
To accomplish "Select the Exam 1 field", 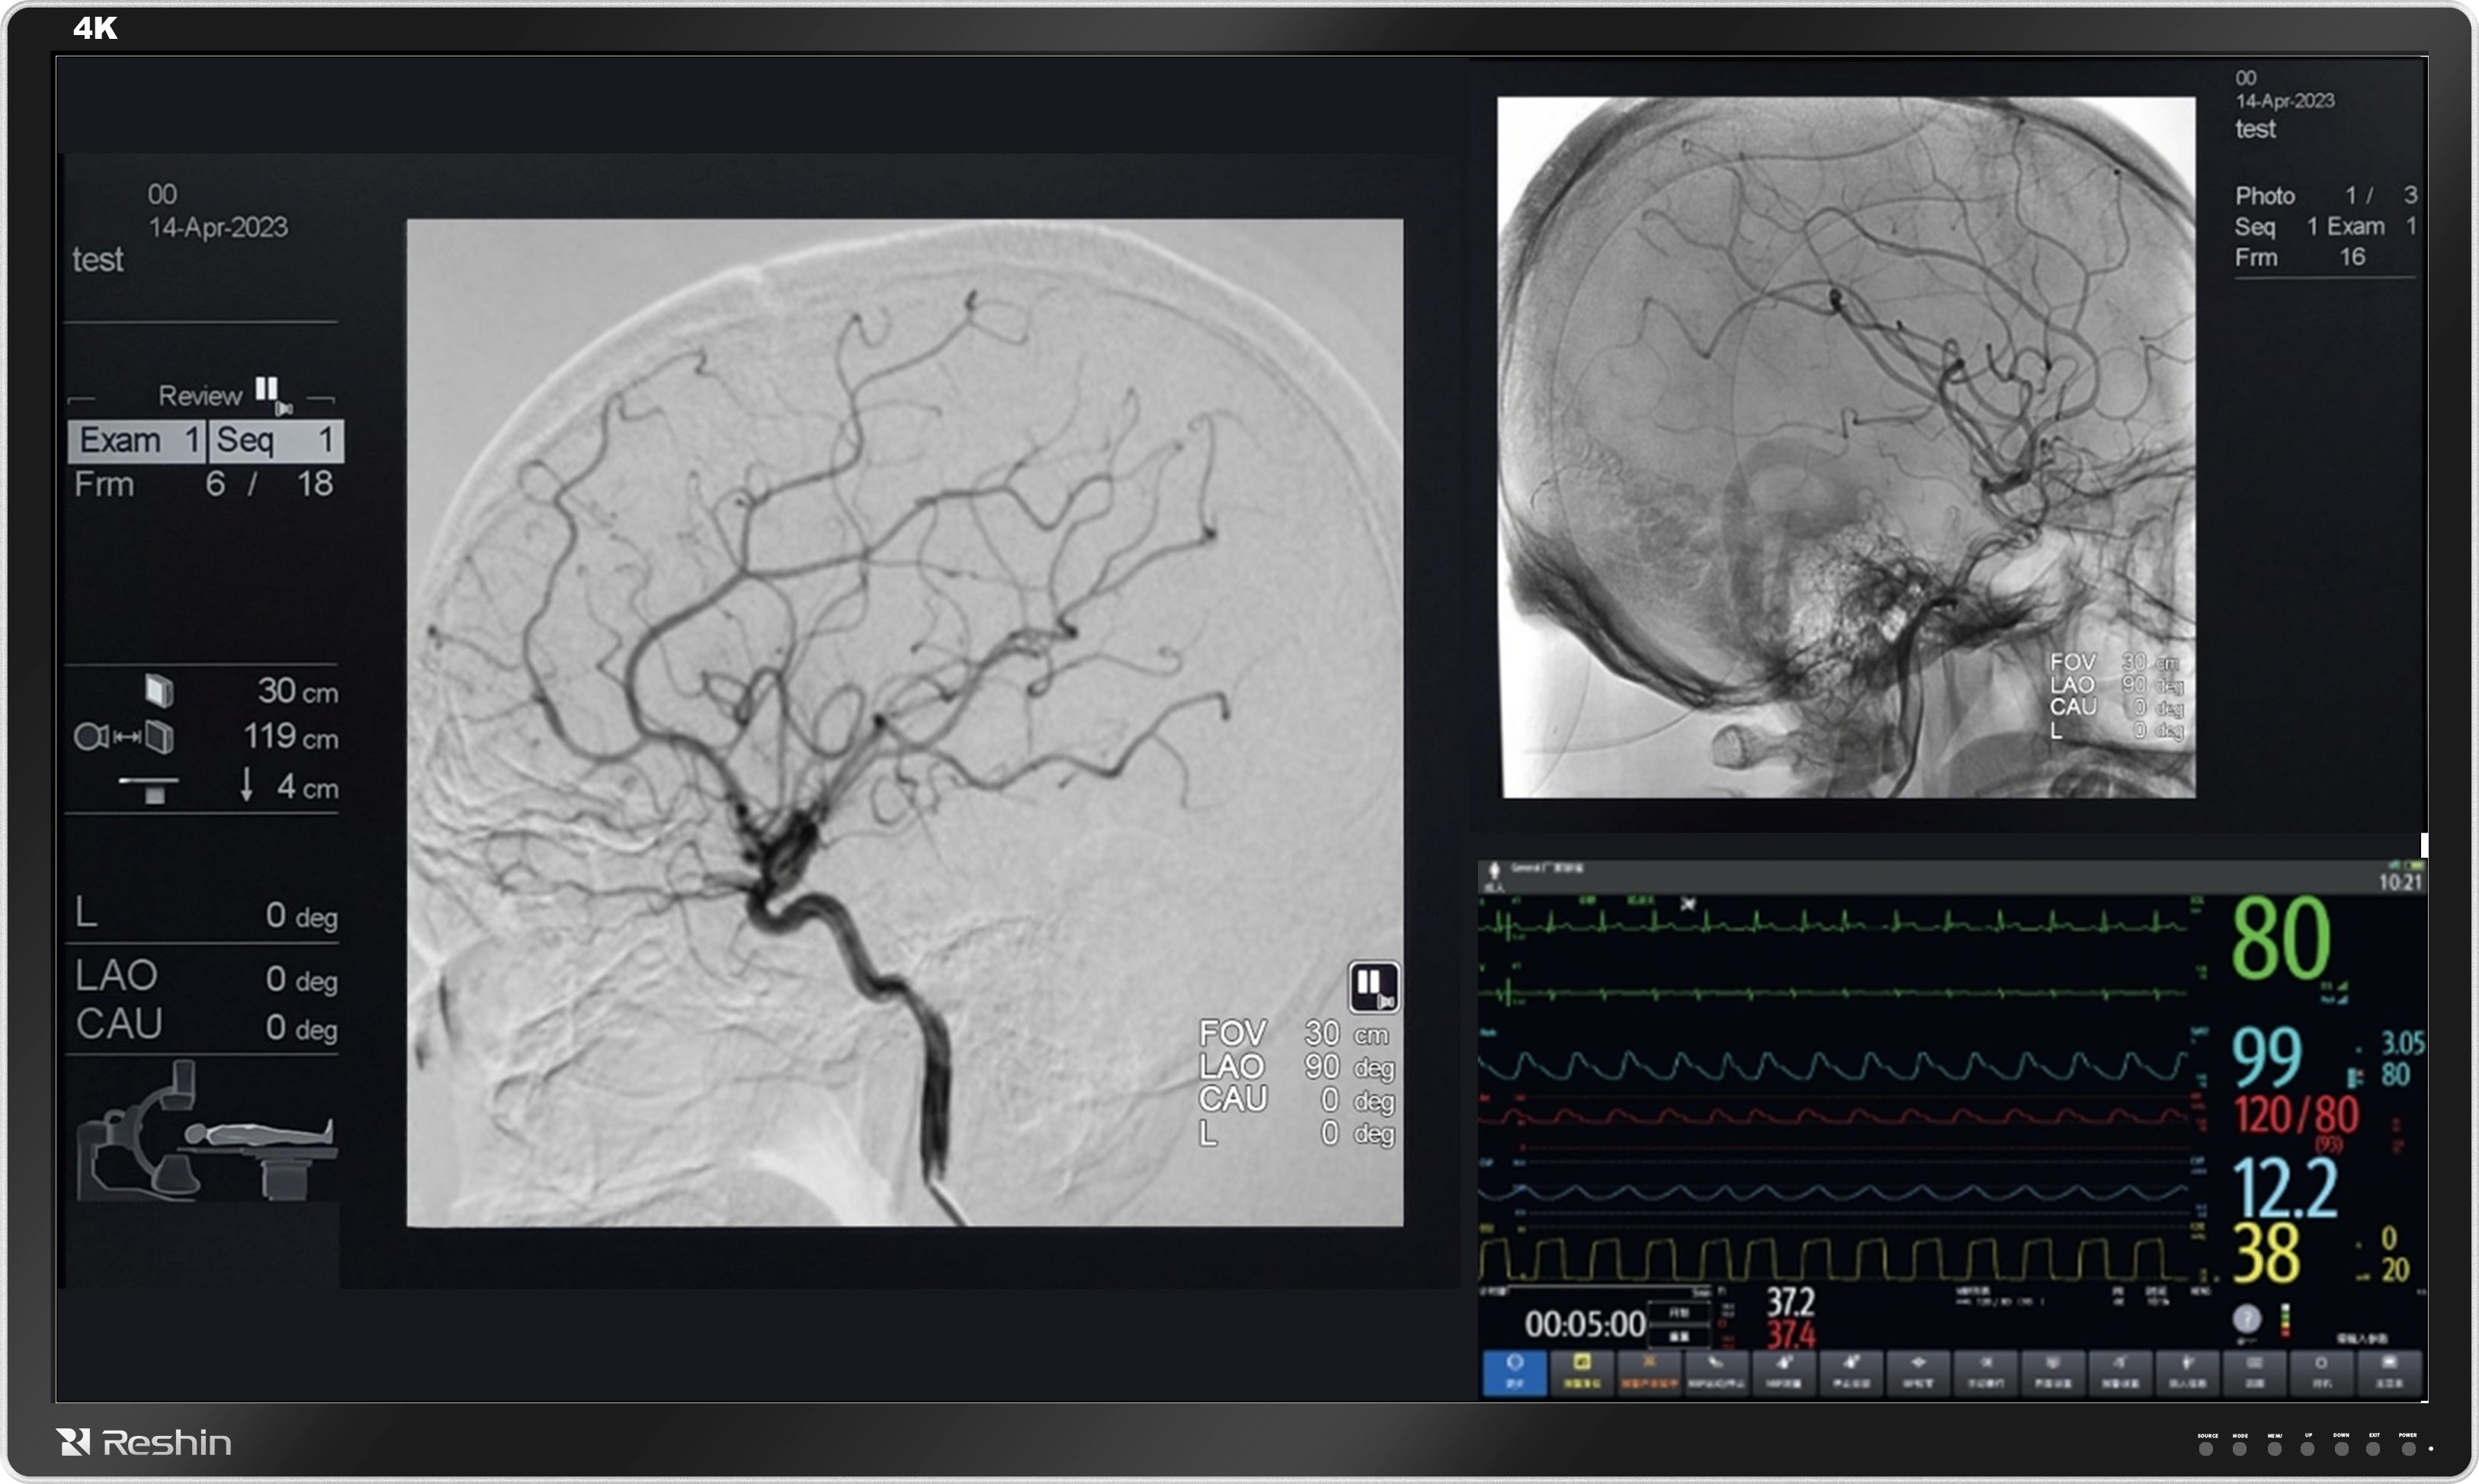I will [137, 441].
